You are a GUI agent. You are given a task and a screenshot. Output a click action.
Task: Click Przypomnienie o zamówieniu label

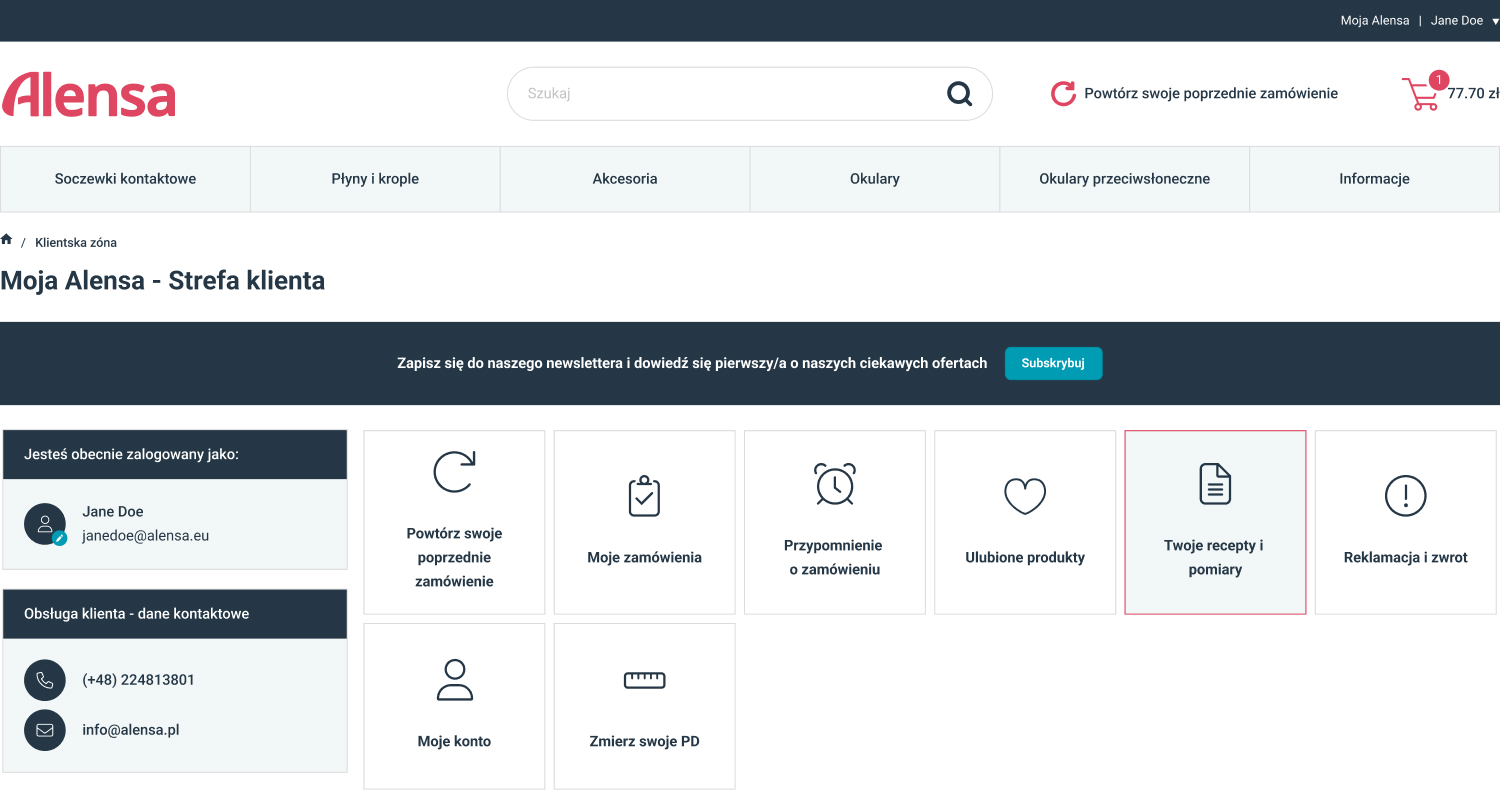(x=834, y=558)
